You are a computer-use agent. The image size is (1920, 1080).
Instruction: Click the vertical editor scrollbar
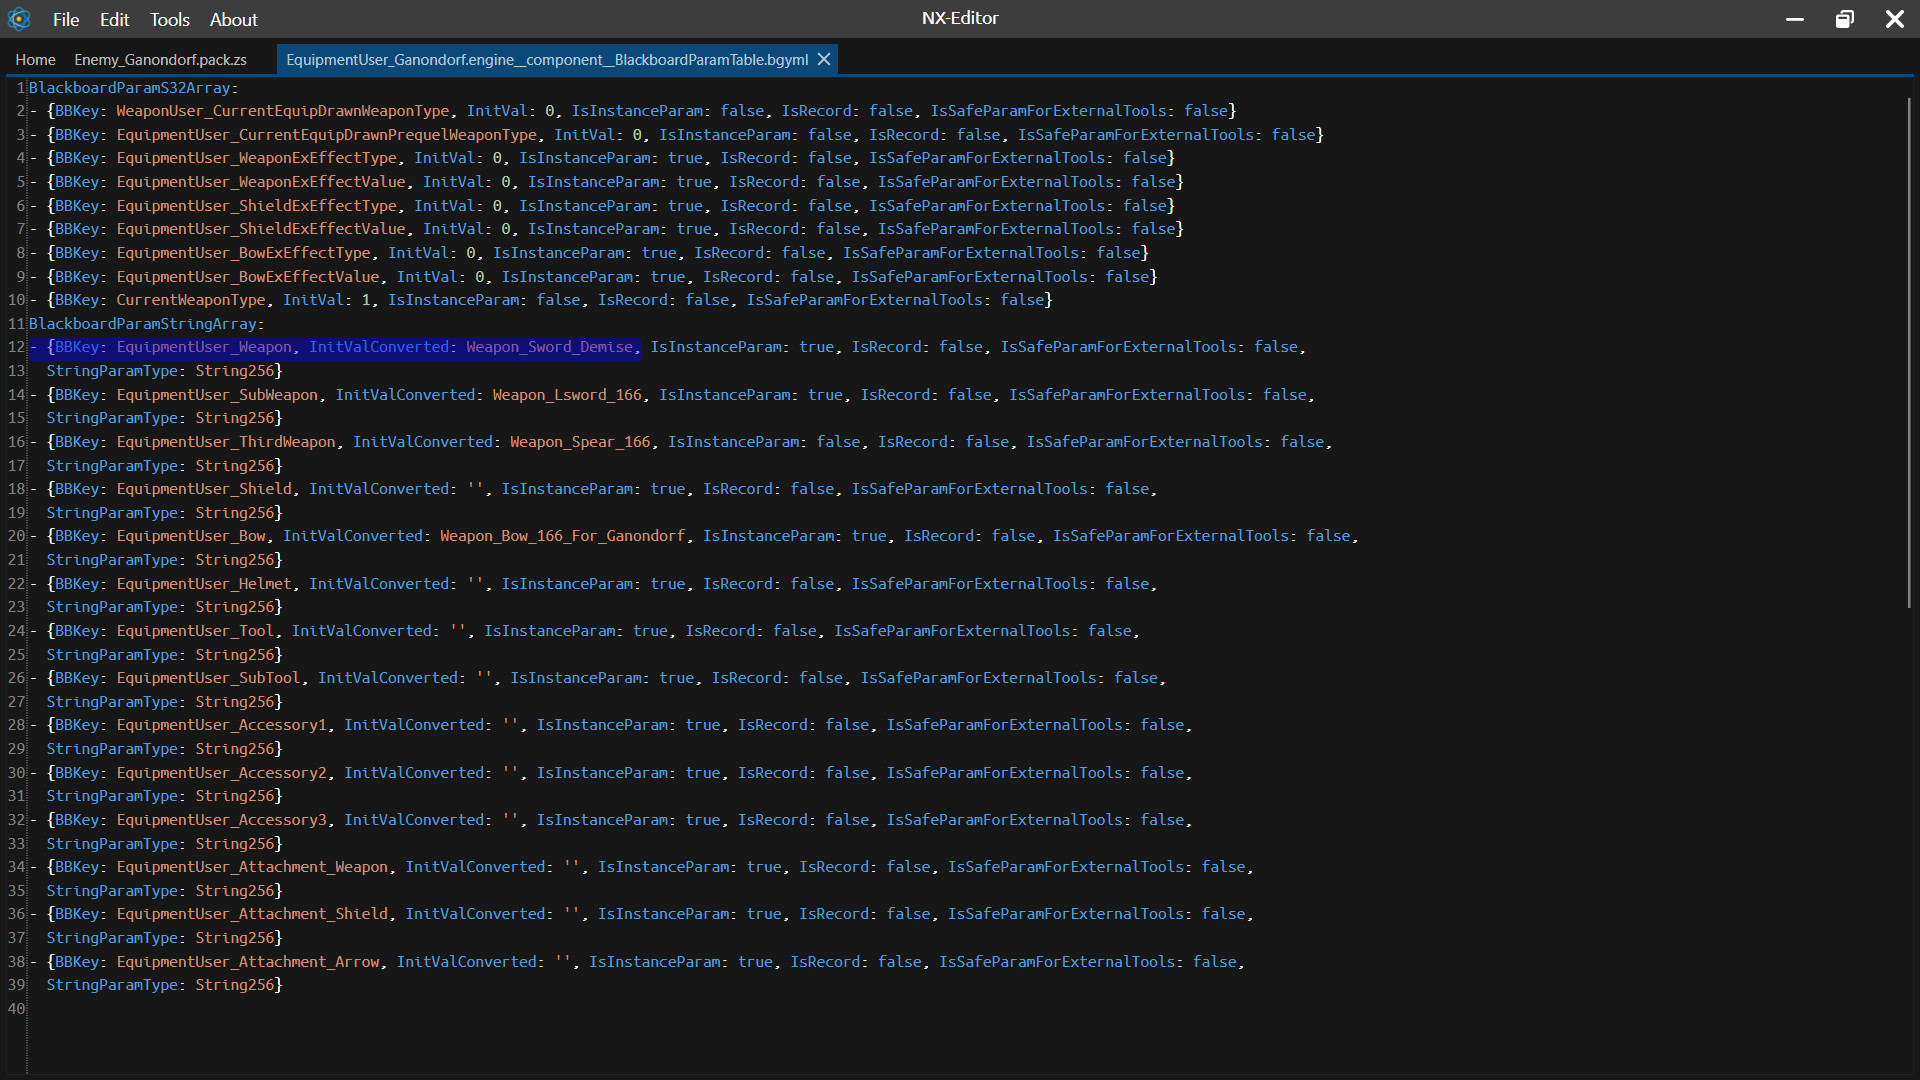pos(1908,350)
